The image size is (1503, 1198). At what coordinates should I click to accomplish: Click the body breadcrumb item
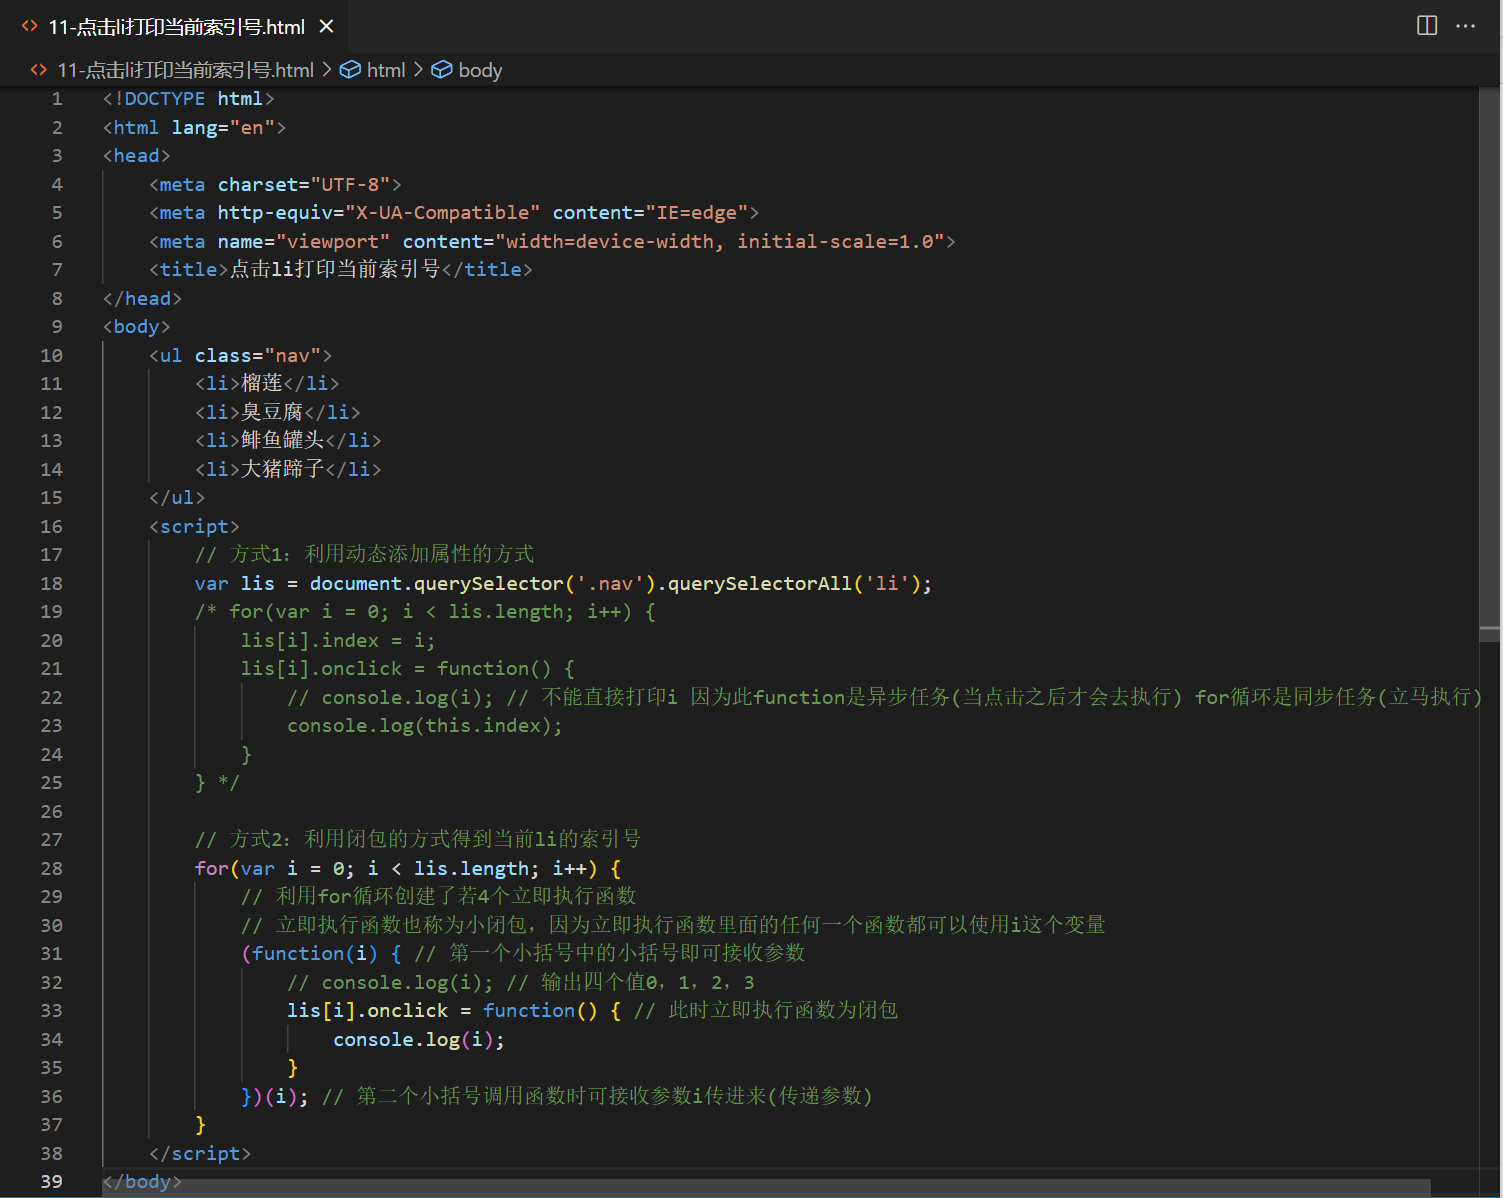[480, 70]
